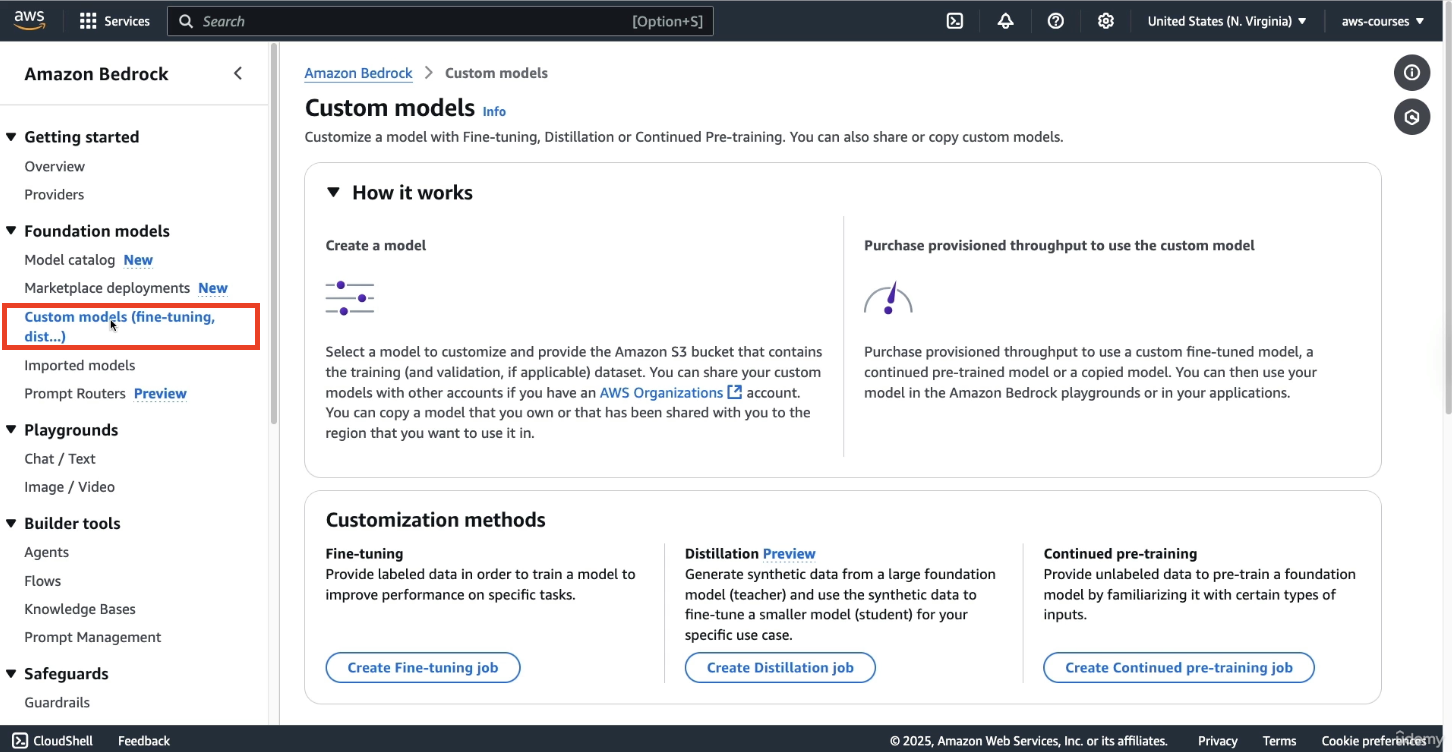
Task: Open the Terms footer link
Action: point(1280,741)
